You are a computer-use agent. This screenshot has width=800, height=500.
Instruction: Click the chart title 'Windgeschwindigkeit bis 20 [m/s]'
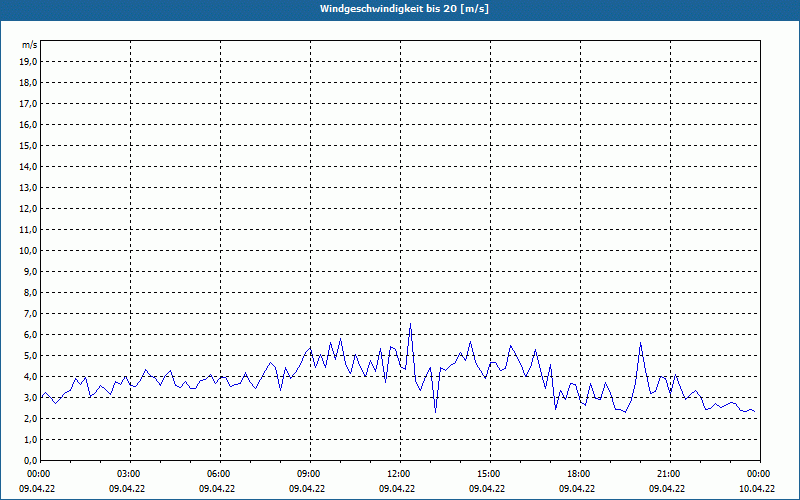[404, 9]
